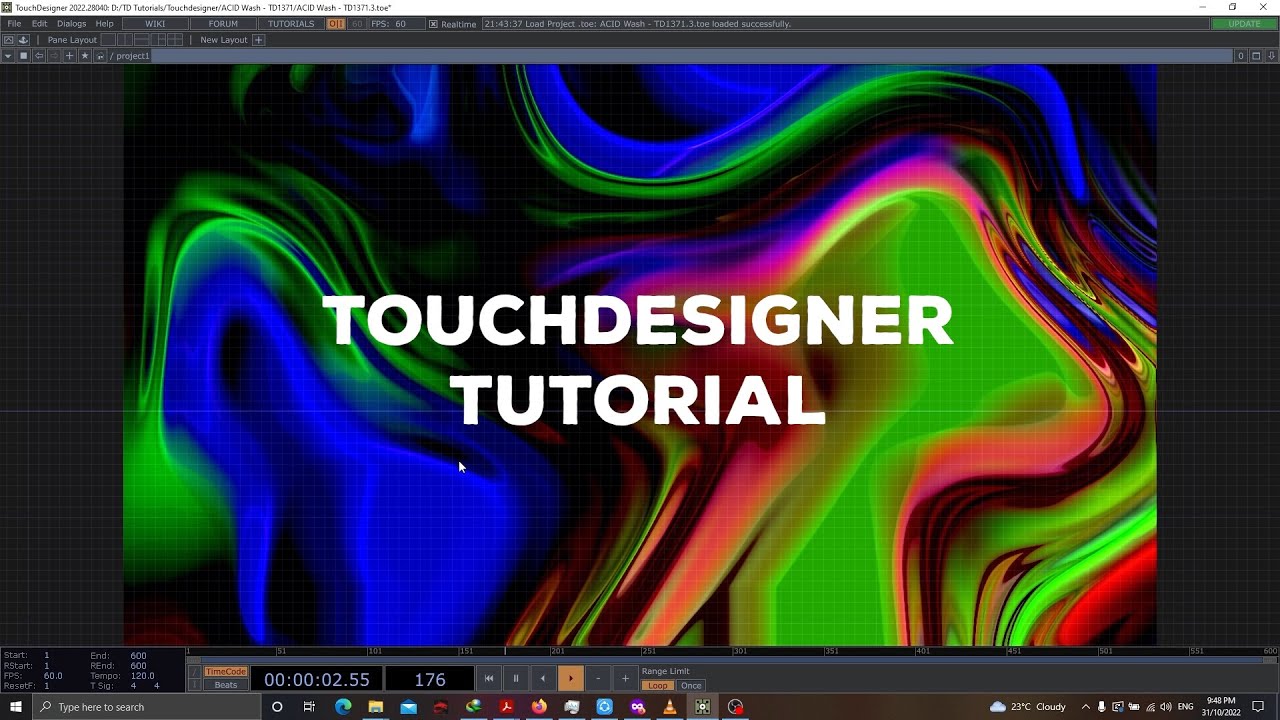This screenshot has width=1280, height=720.
Task: Show hidden system tray icons chevron
Action: click(x=1085, y=707)
